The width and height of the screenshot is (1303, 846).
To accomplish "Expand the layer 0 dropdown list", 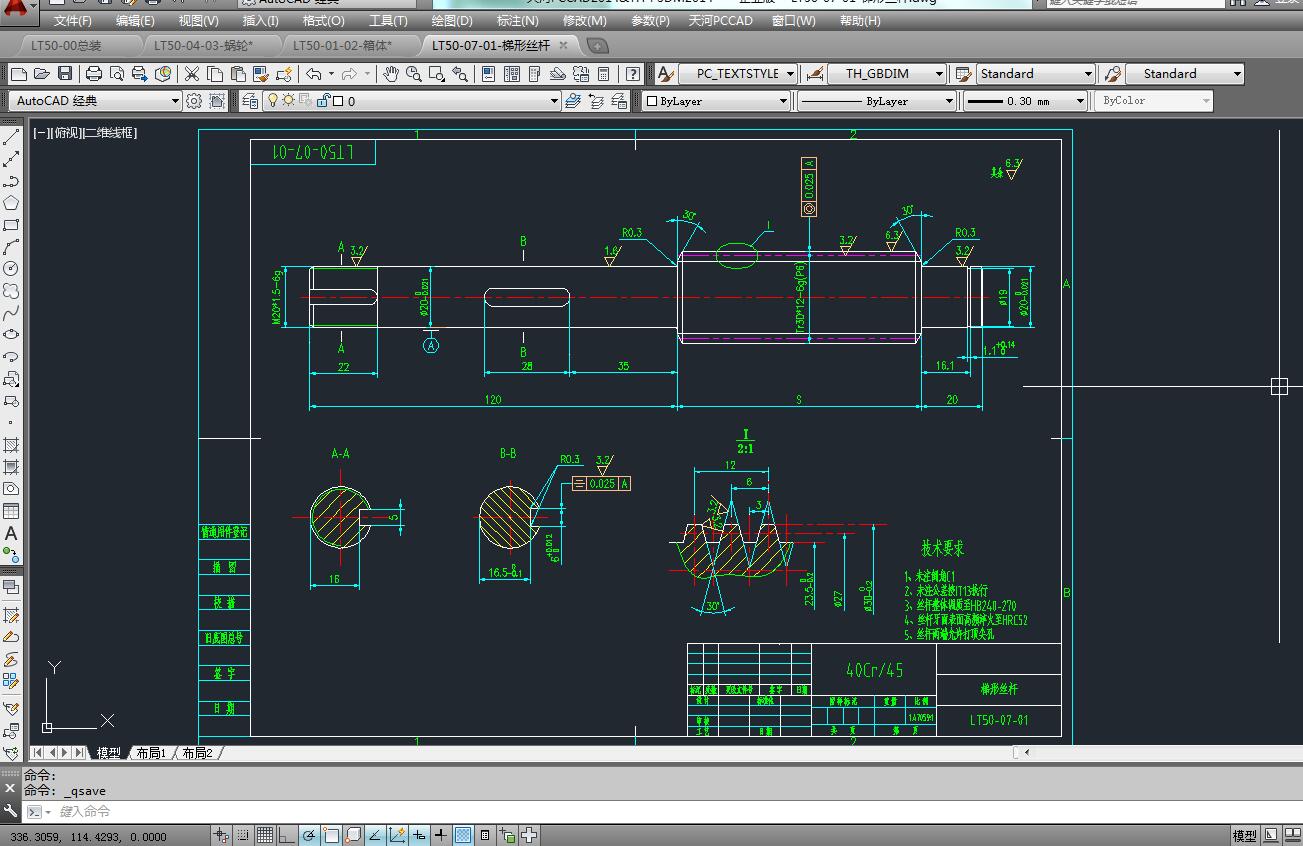I will (x=411, y=101).
